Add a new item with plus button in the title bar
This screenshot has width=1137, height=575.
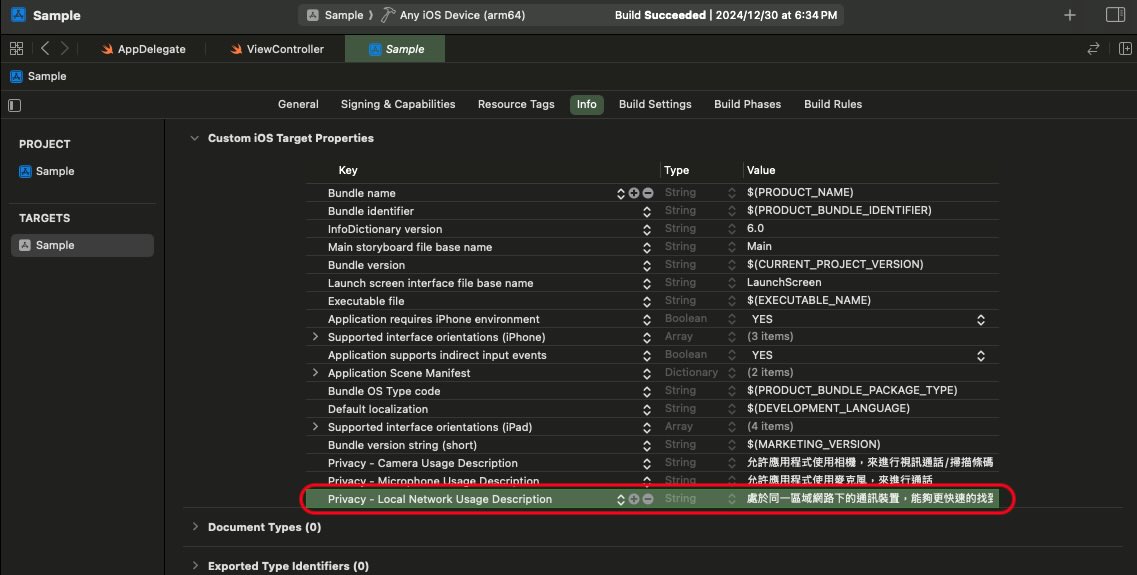point(1070,15)
